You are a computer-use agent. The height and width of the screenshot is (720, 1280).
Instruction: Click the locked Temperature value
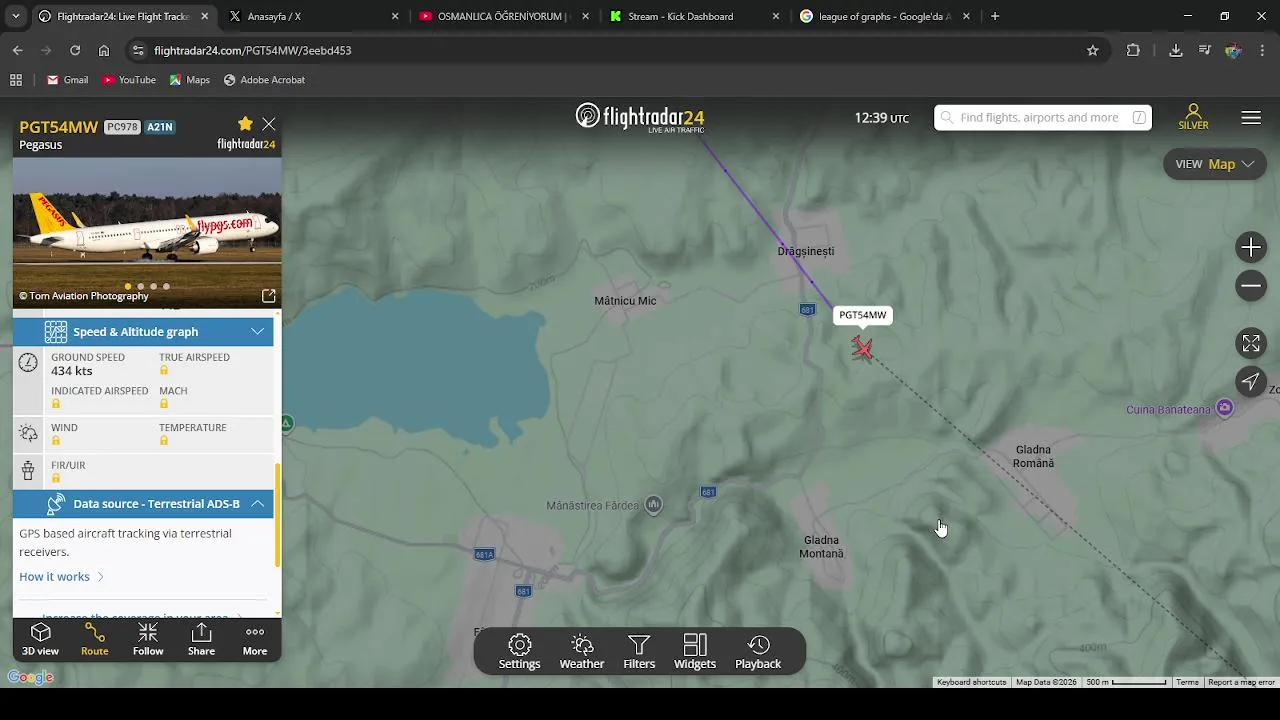point(164,441)
